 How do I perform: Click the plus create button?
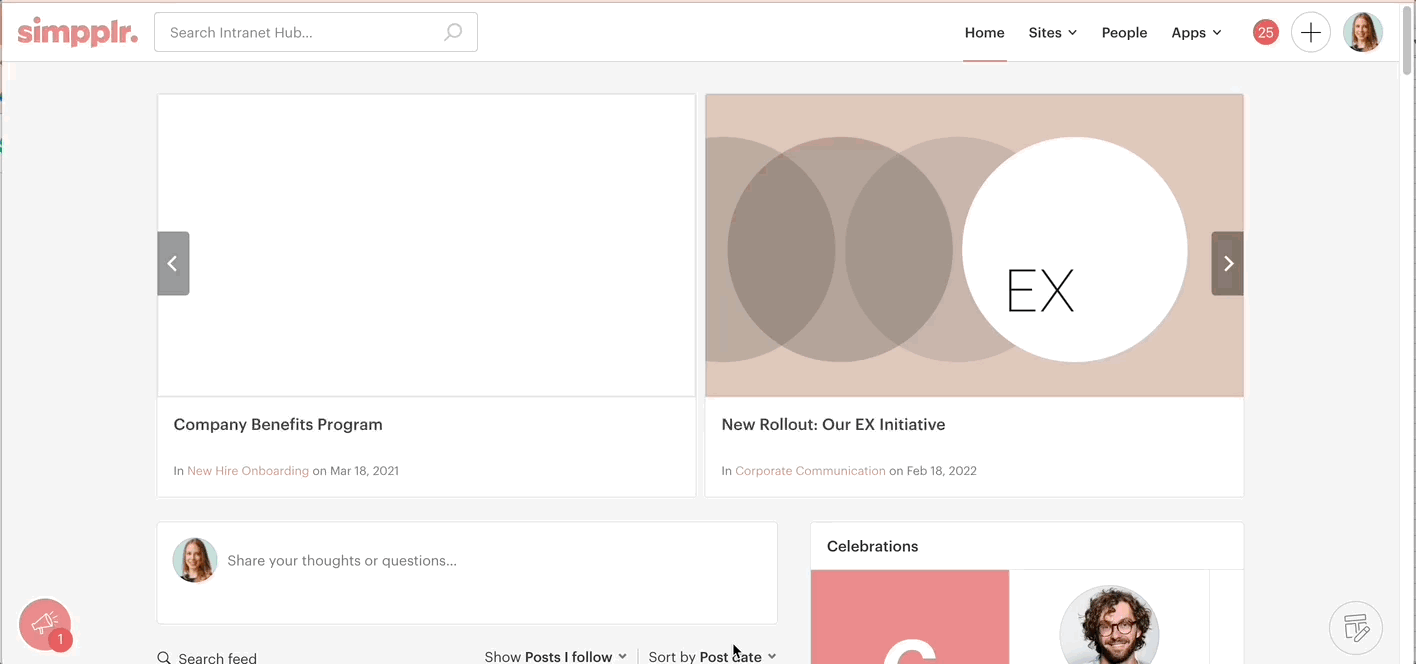(x=1311, y=32)
